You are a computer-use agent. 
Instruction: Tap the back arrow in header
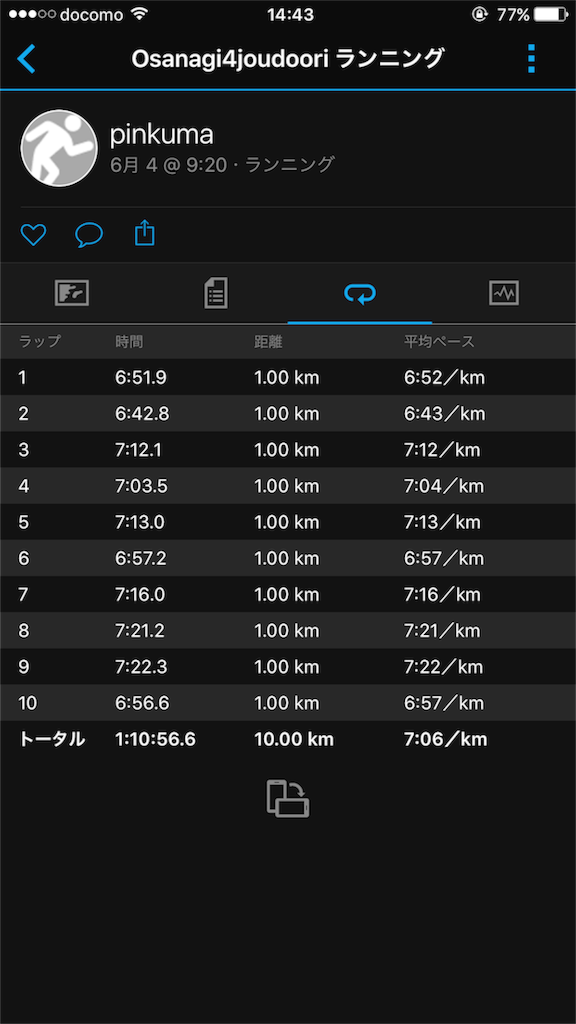[x=26, y=59]
